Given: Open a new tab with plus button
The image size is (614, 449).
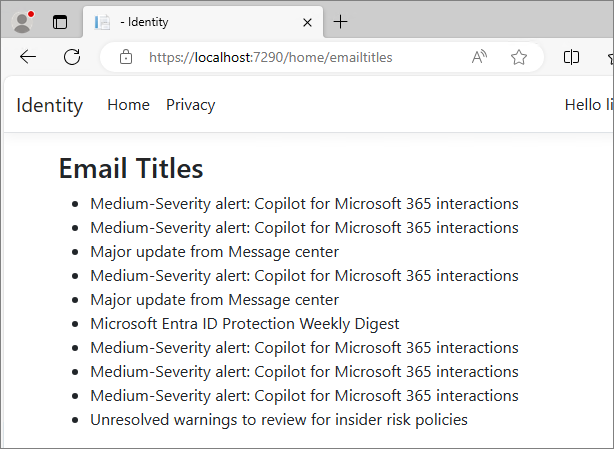Looking at the screenshot, I should [340, 22].
